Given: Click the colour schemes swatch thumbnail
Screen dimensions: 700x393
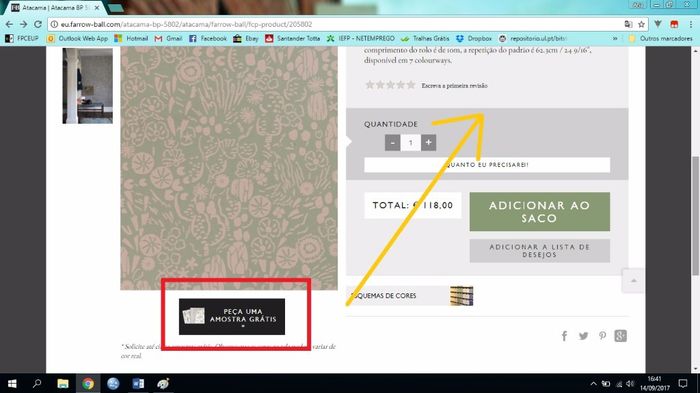Looking at the screenshot, I should (x=462, y=296).
